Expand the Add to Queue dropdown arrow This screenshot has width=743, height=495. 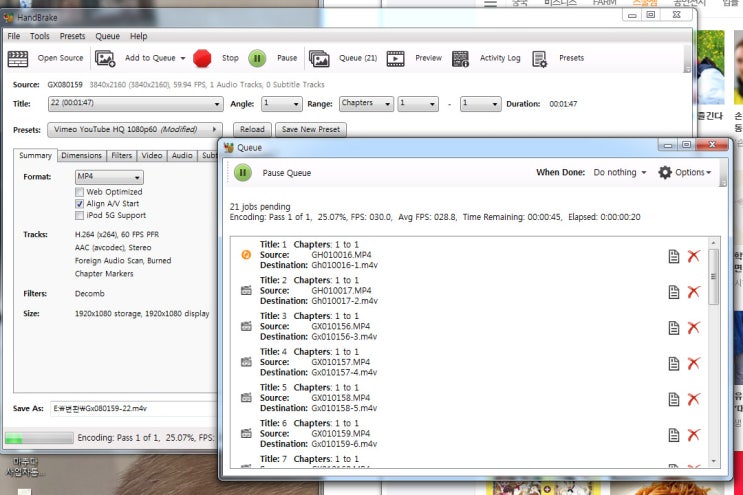click(182, 58)
